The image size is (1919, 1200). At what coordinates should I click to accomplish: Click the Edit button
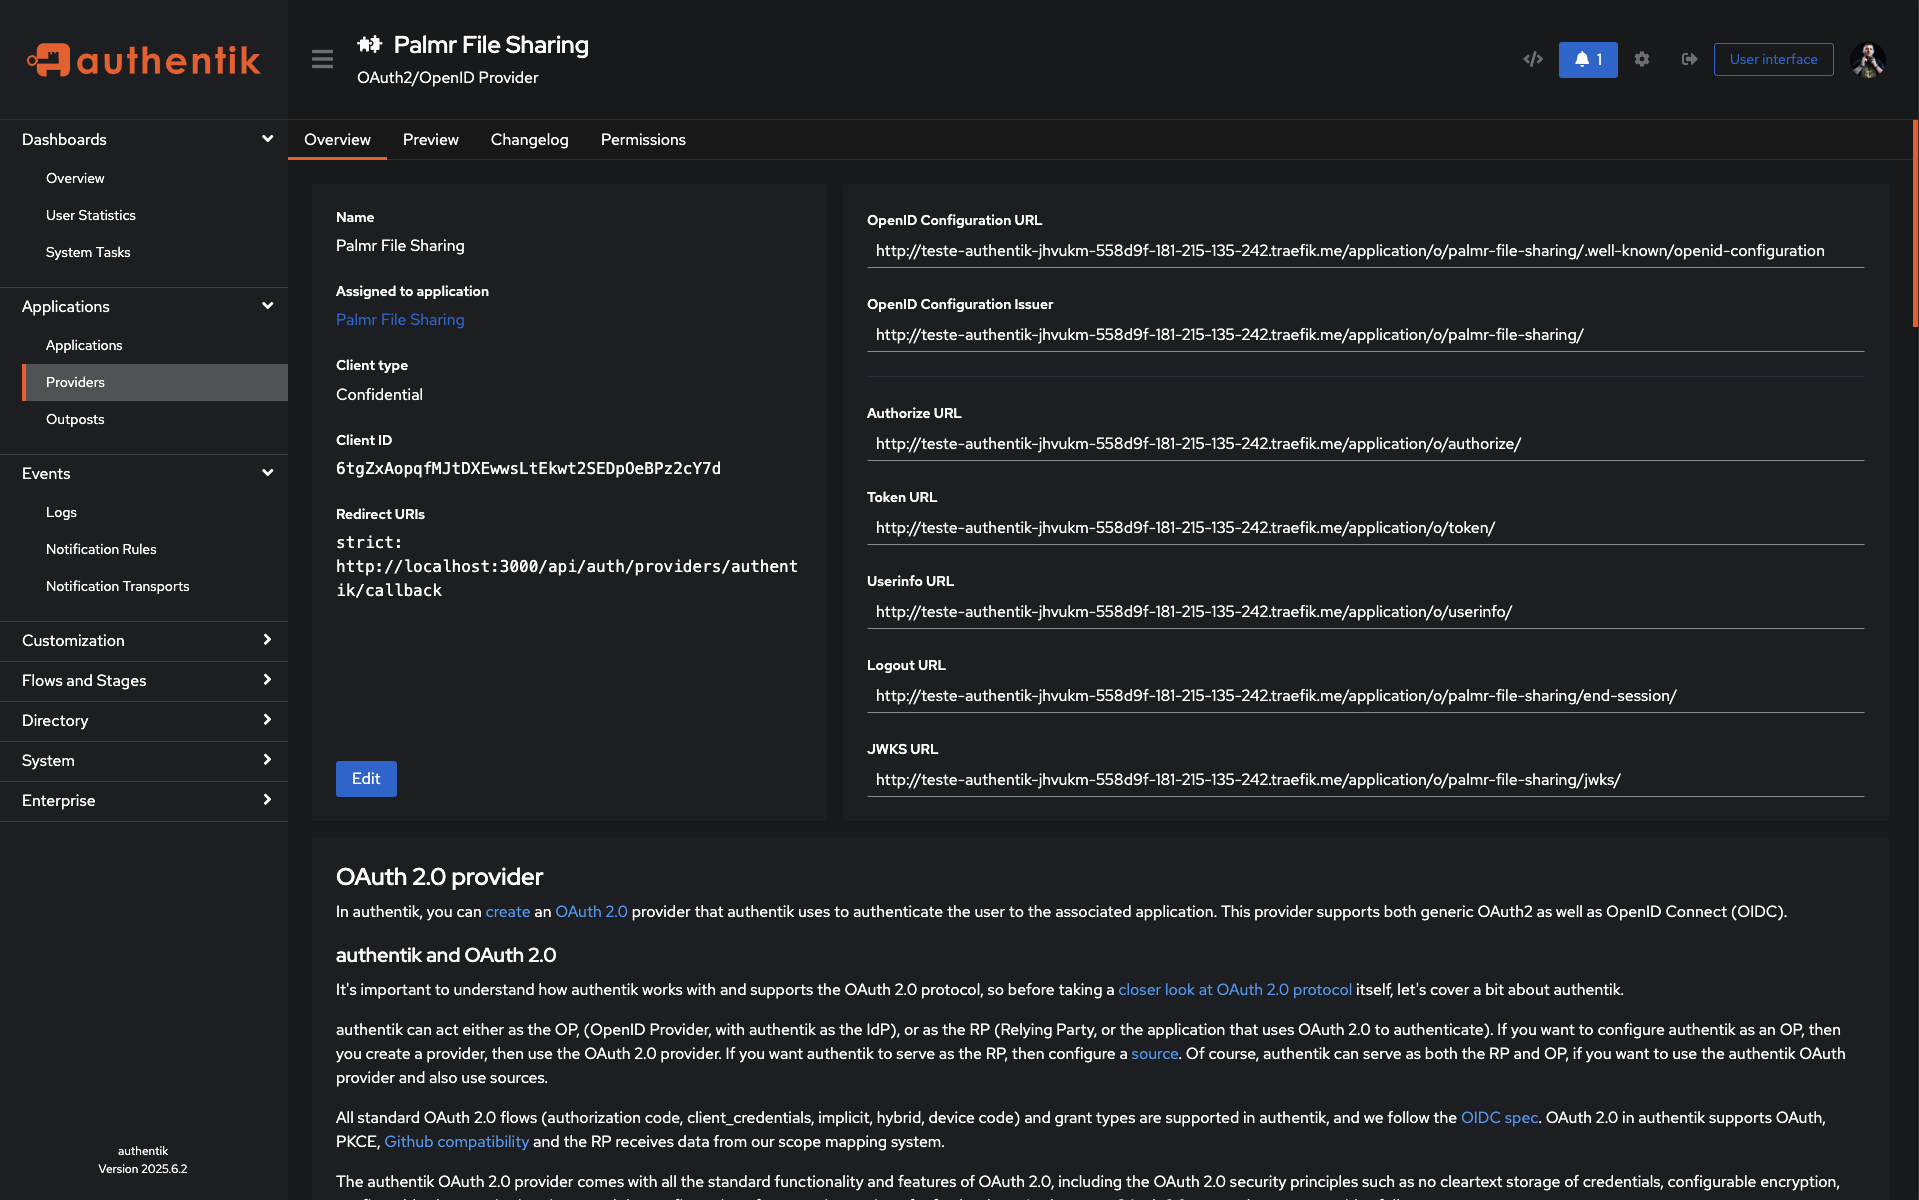[x=366, y=779]
